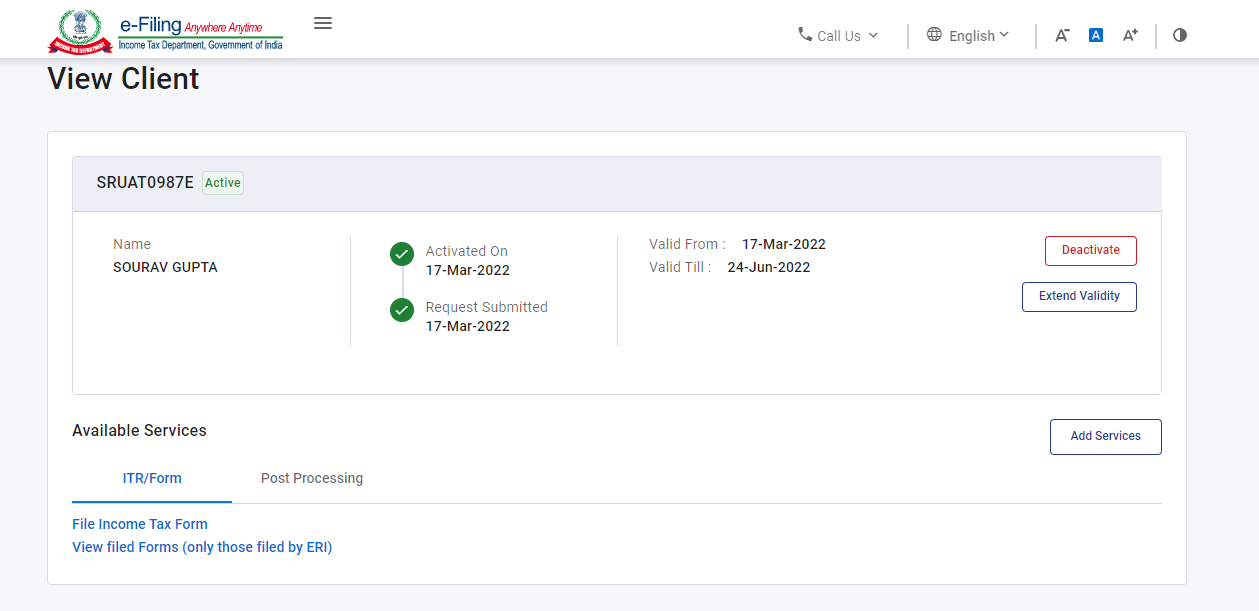Select the decrease font size icon
The image size is (1259, 611).
pos(1062,35)
